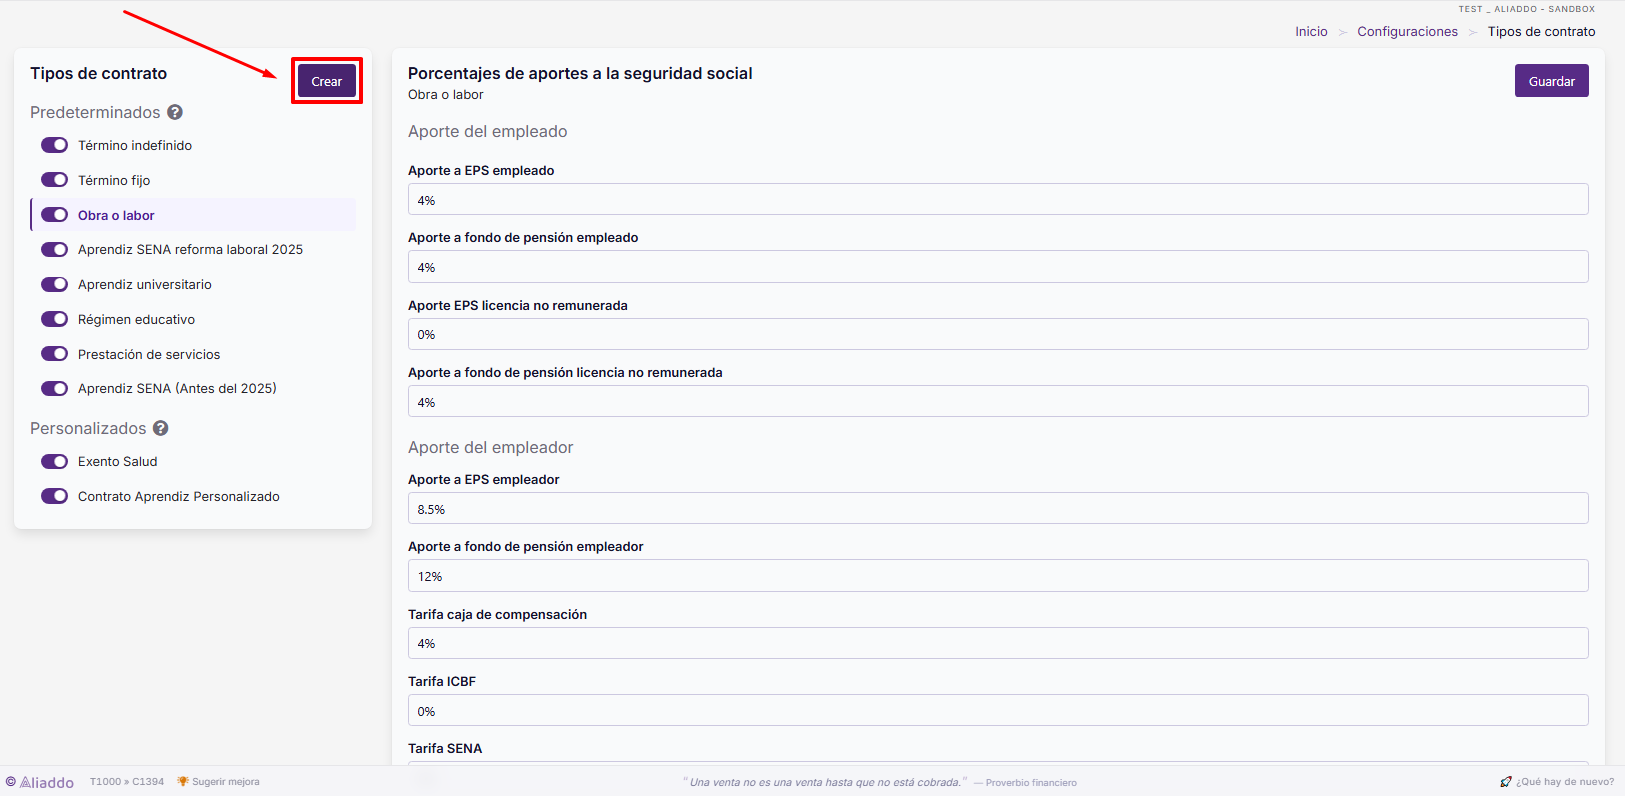The width and height of the screenshot is (1625, 796).
Task: Click the Crear button
Action: (327, 81)
